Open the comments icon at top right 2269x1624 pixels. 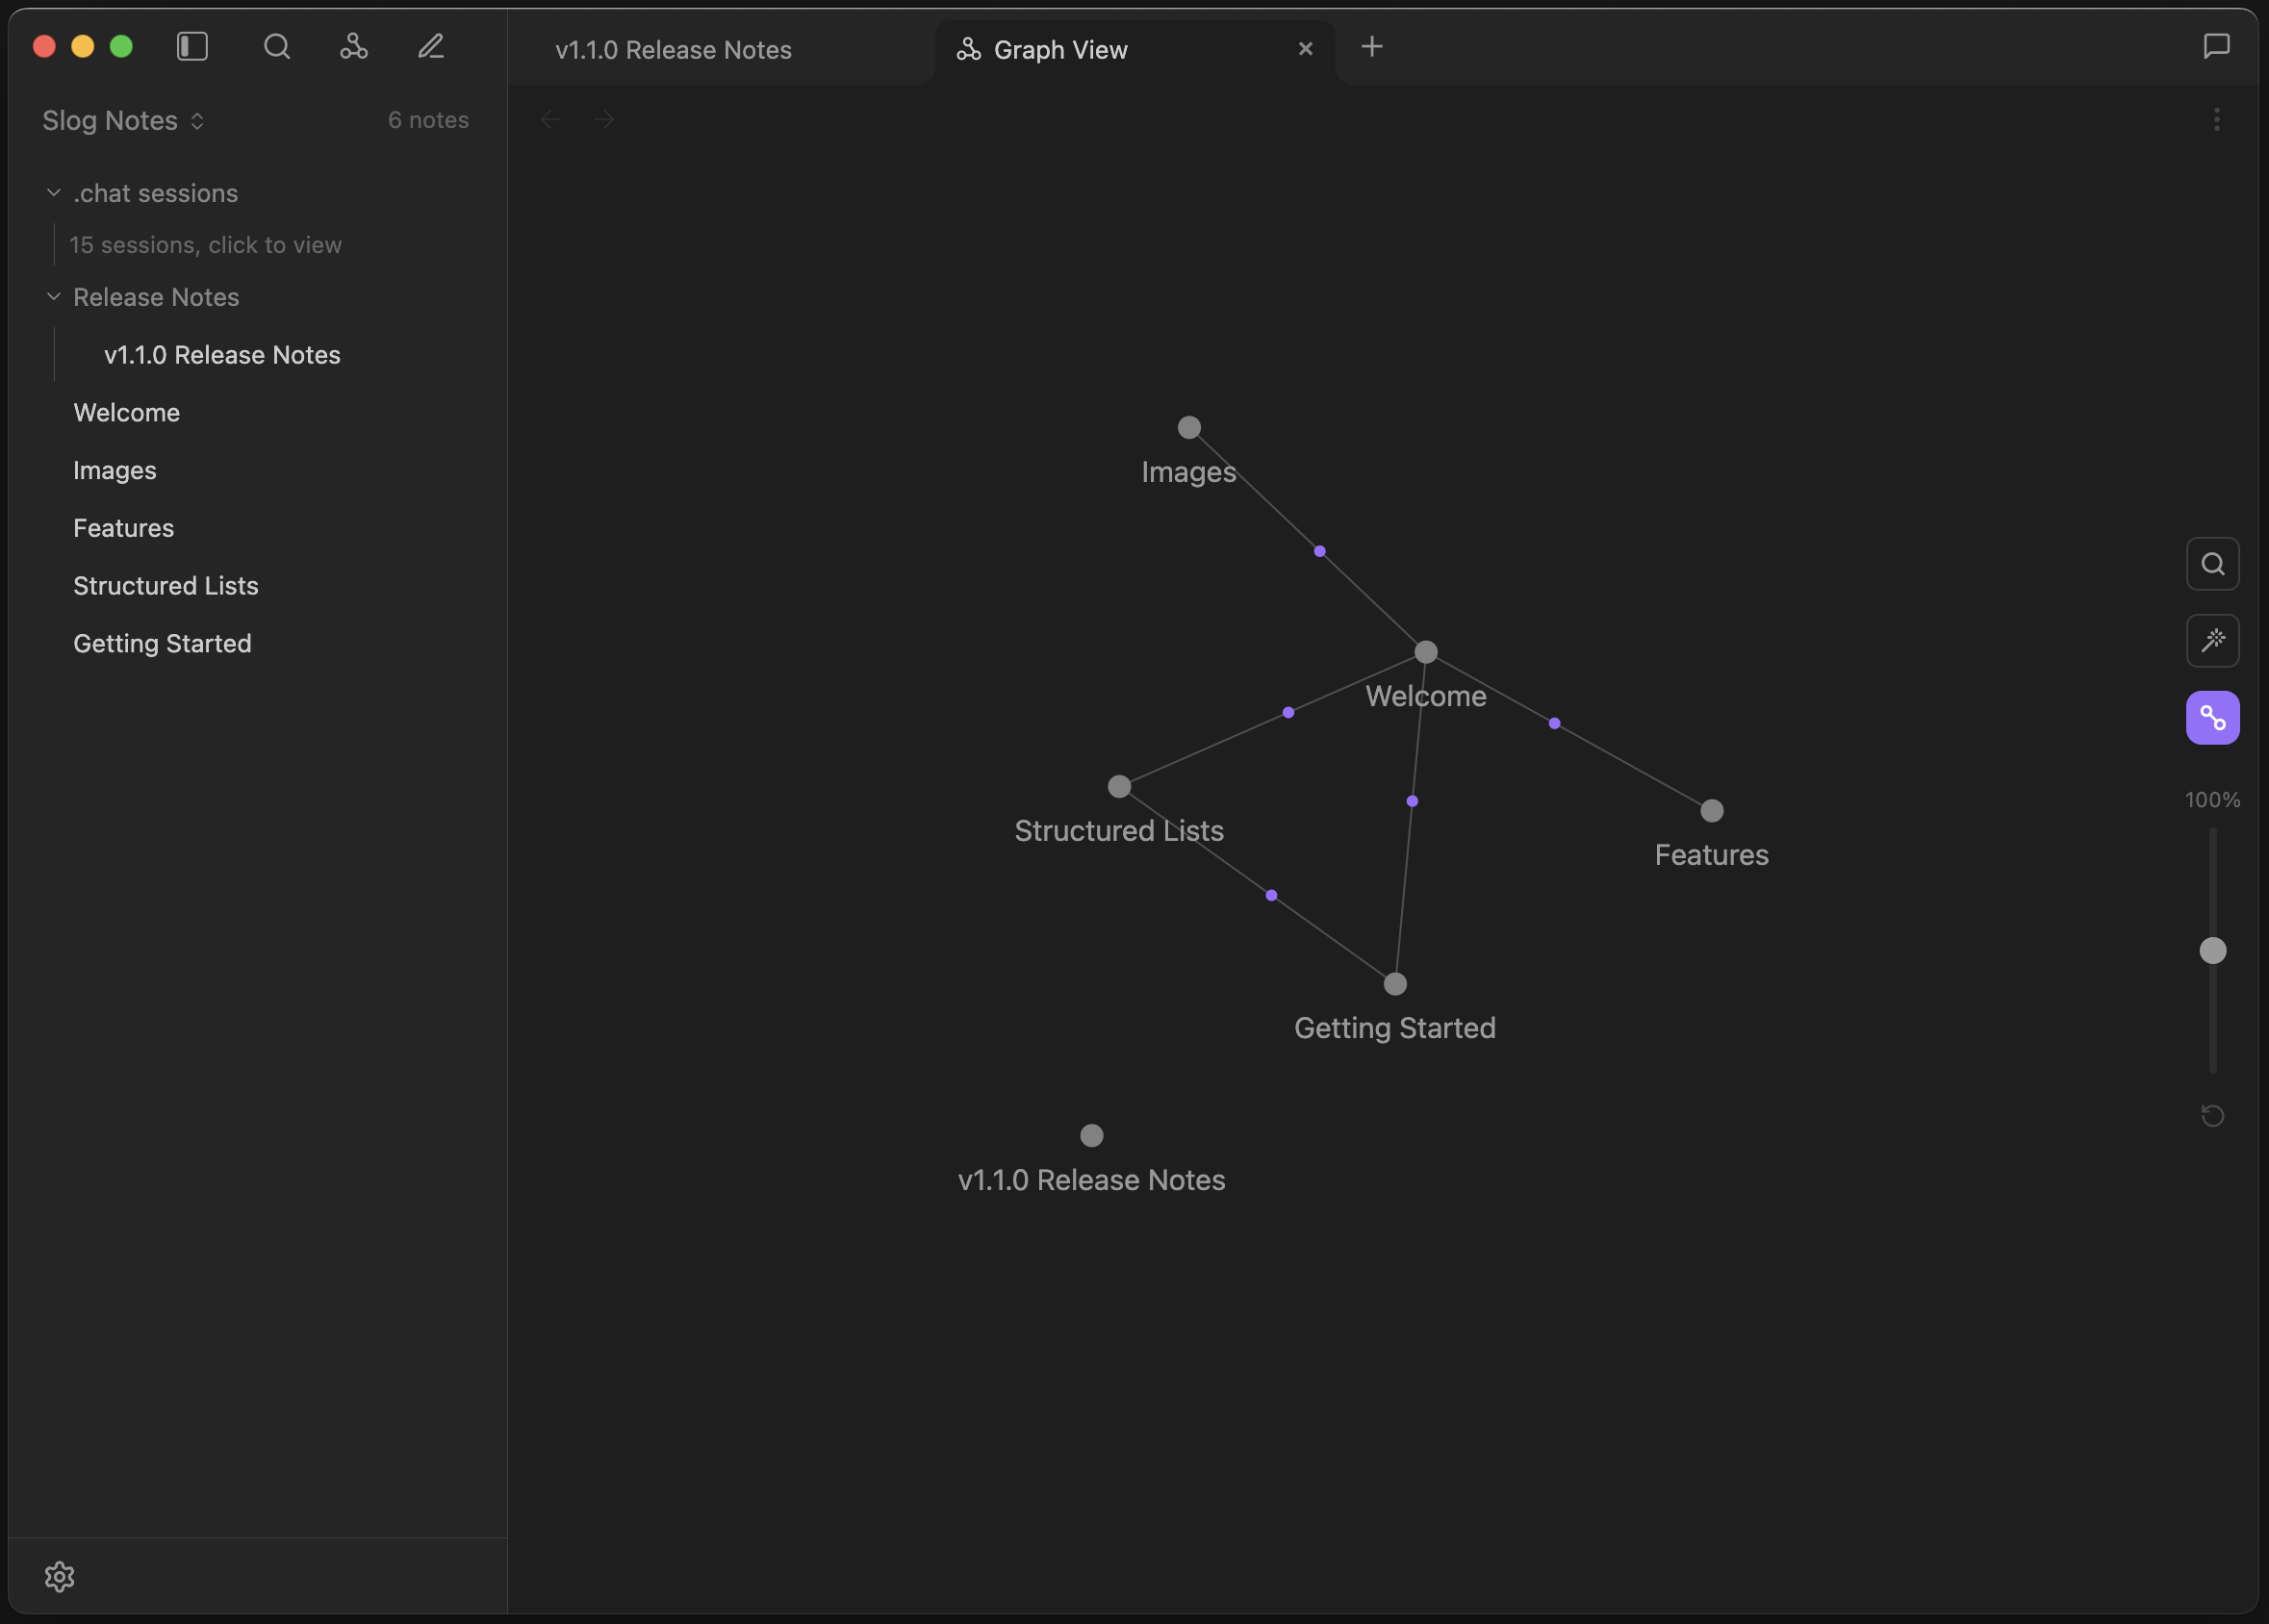tap(2215, 45)
